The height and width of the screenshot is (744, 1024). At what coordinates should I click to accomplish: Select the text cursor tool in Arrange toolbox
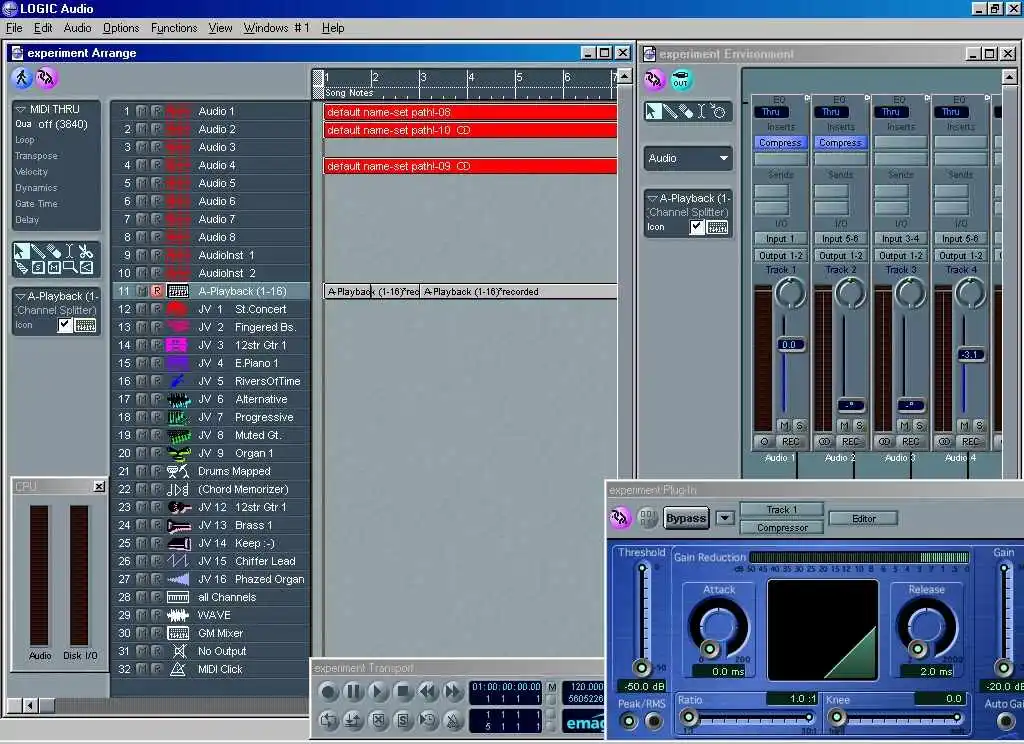pyautogui.click(x=69, y=251)
